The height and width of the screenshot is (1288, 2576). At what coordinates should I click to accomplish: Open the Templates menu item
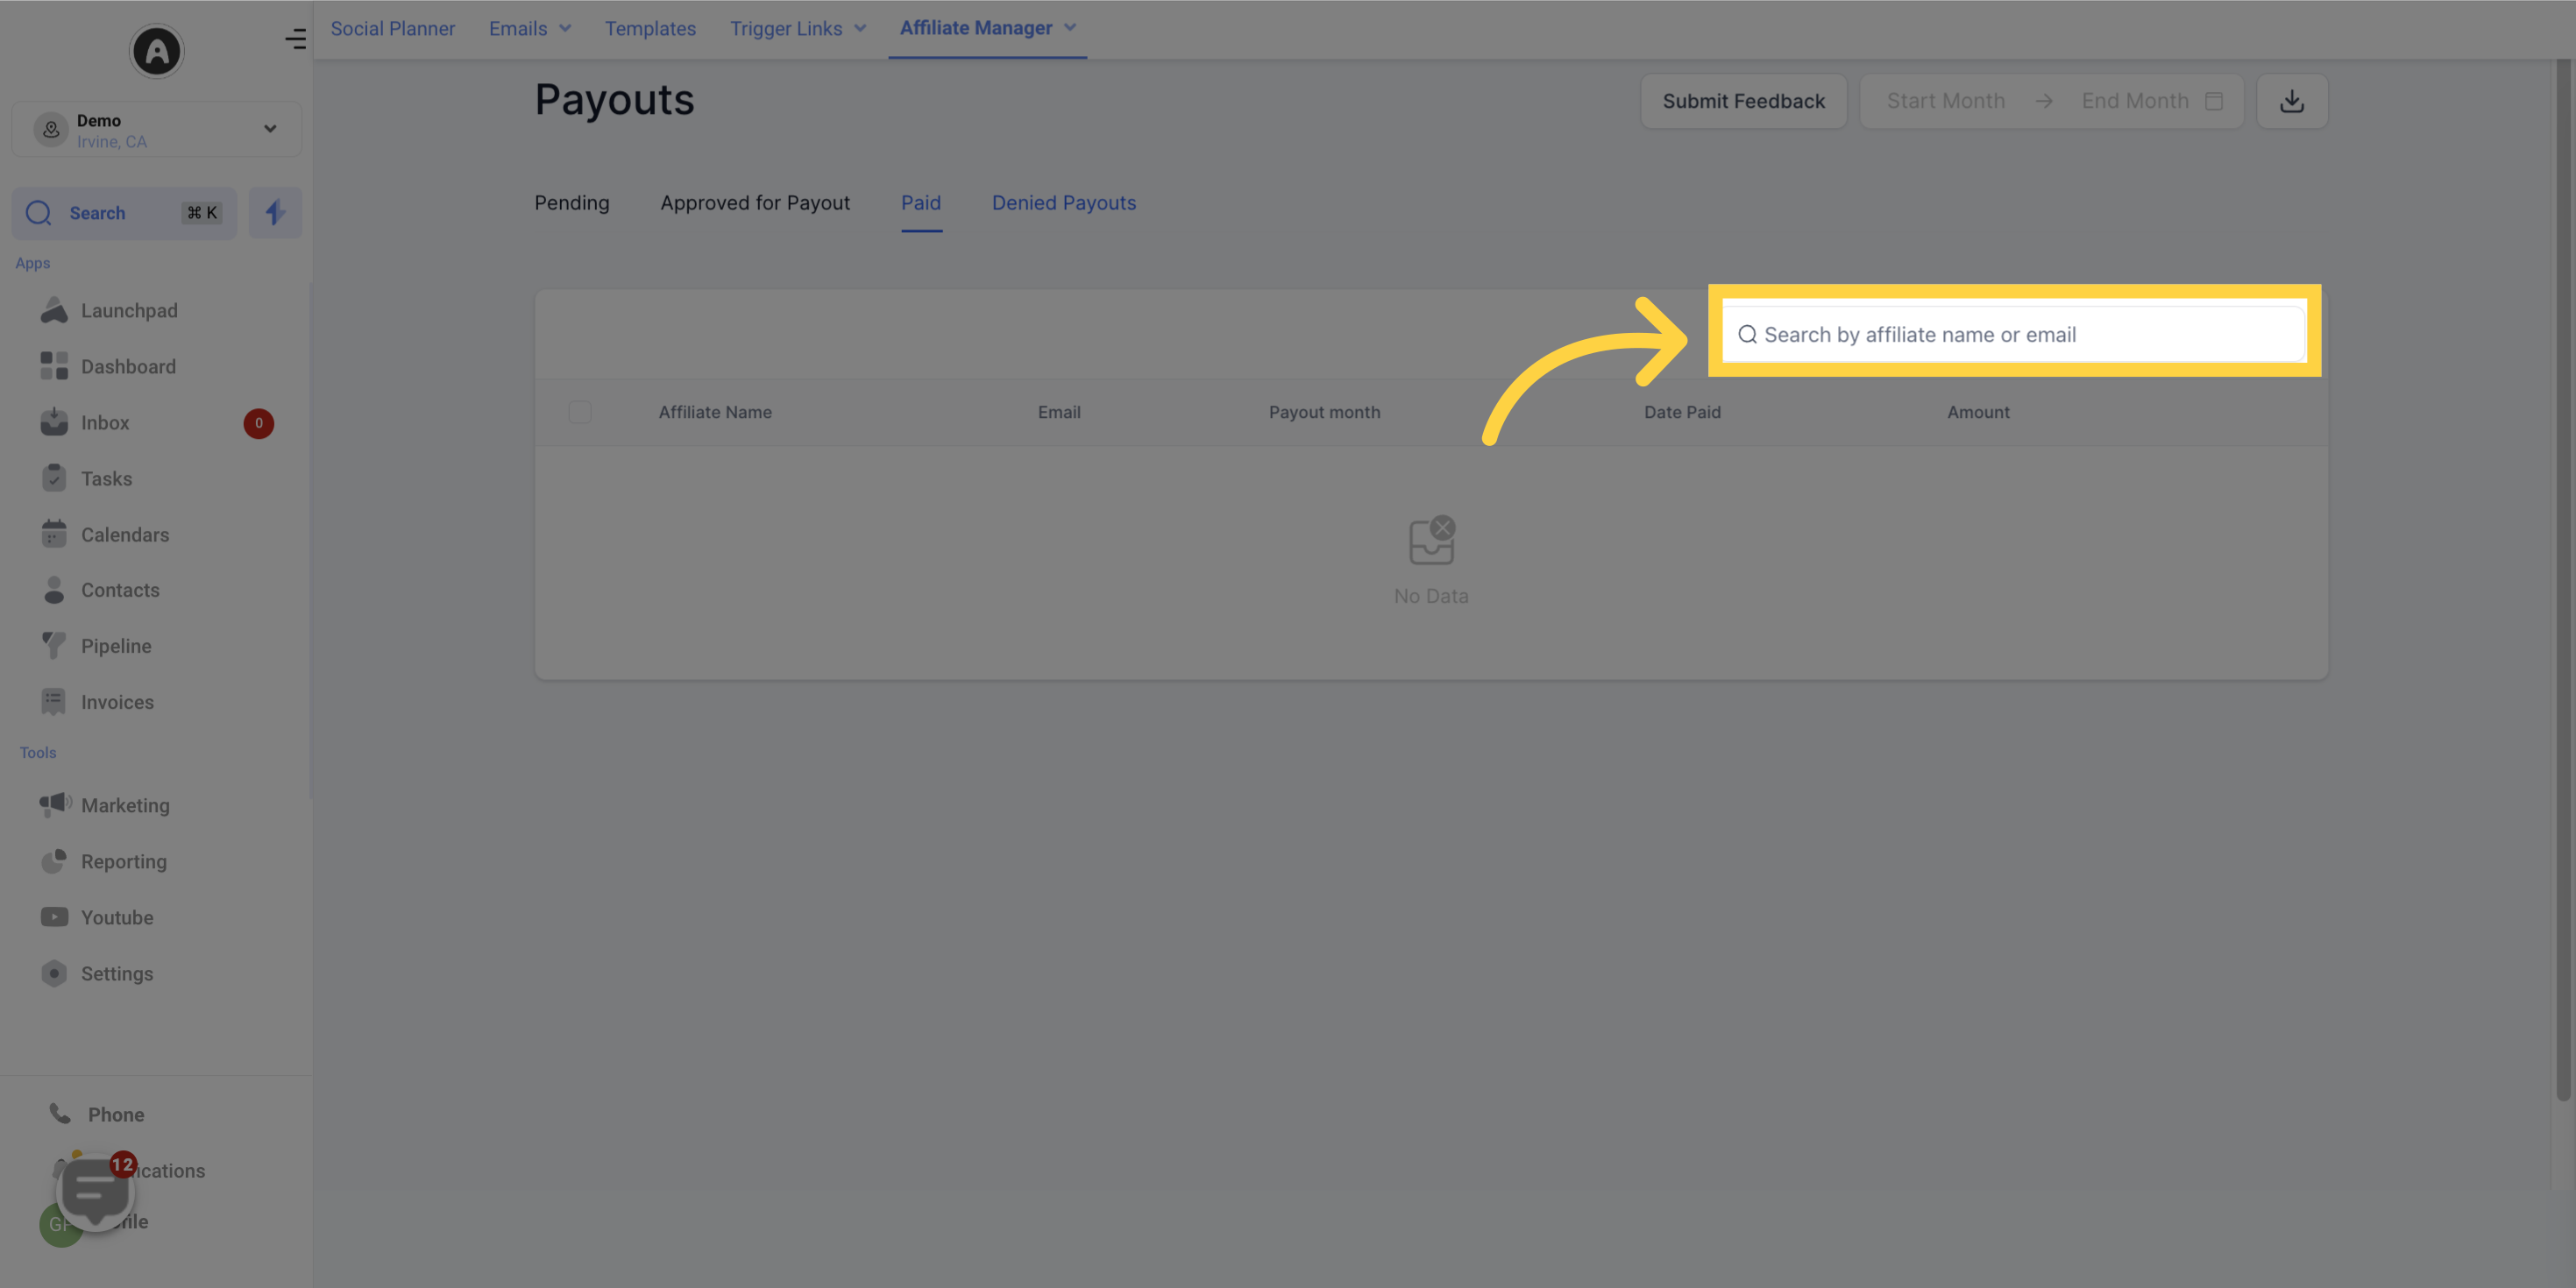coord(650,28)
